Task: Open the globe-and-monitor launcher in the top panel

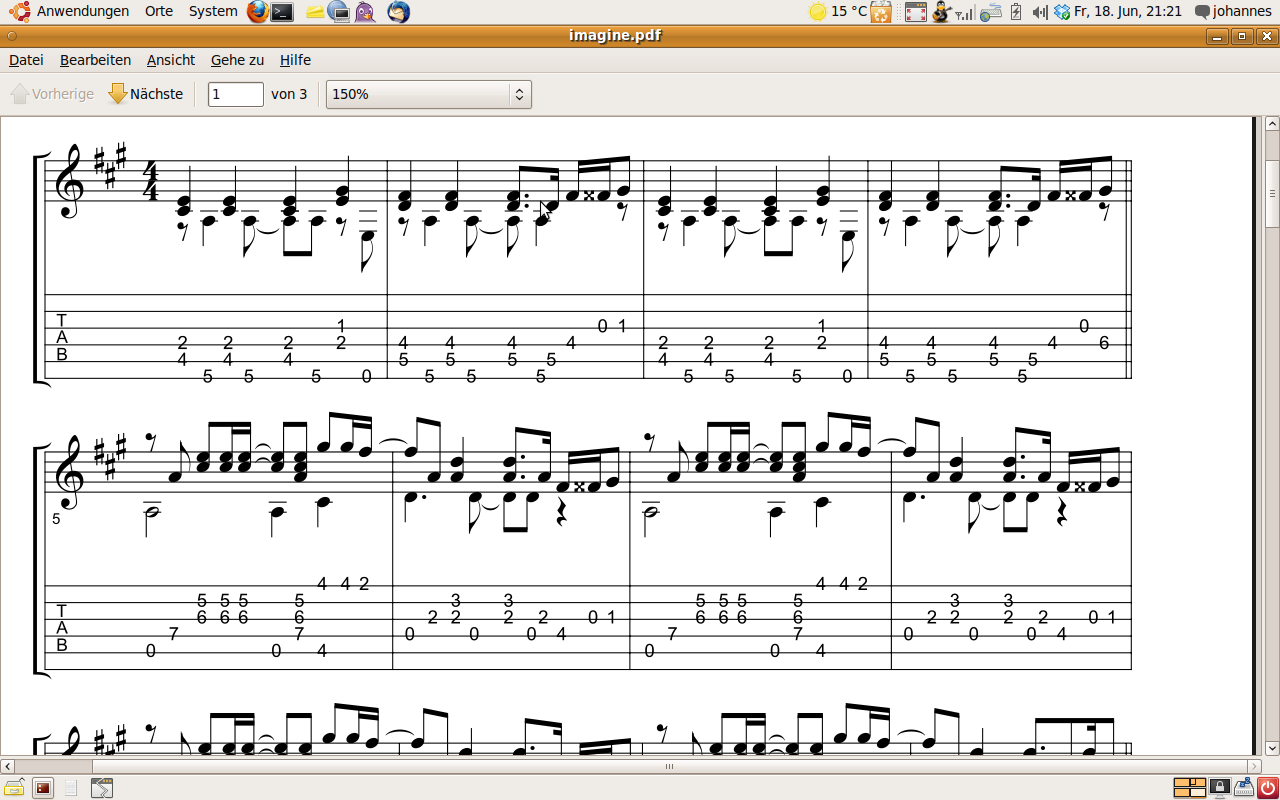Action: [x=339, y=12]
